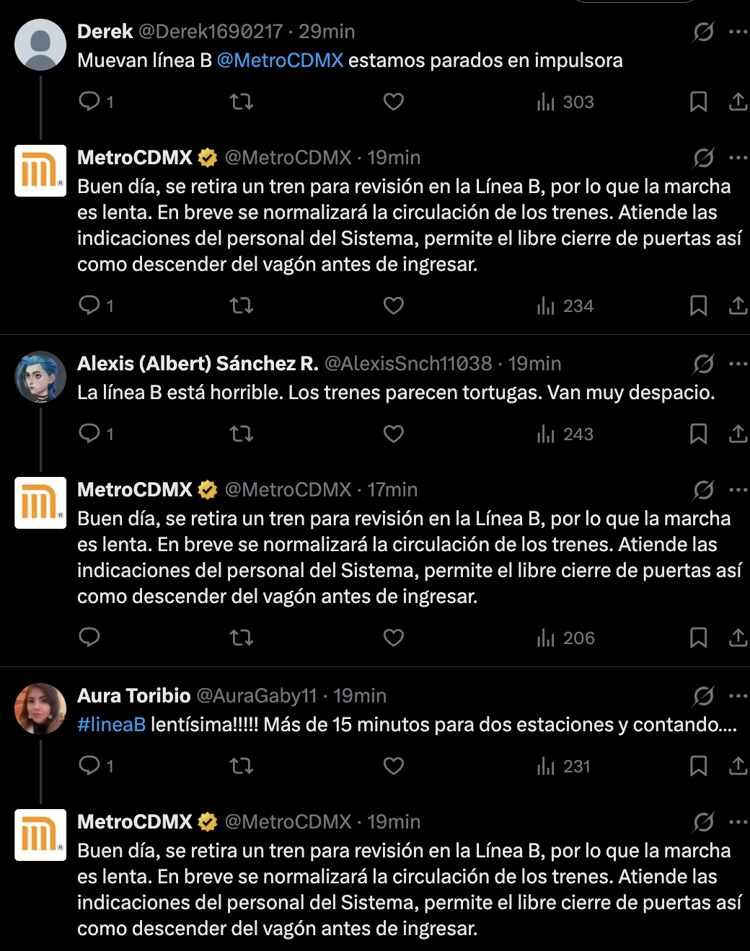View analytics for the 206-view tweet
The image size is (750, 951).
click(566, 638)
